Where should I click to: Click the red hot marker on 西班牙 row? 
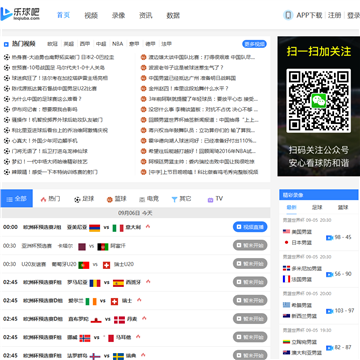click(148, 282)
